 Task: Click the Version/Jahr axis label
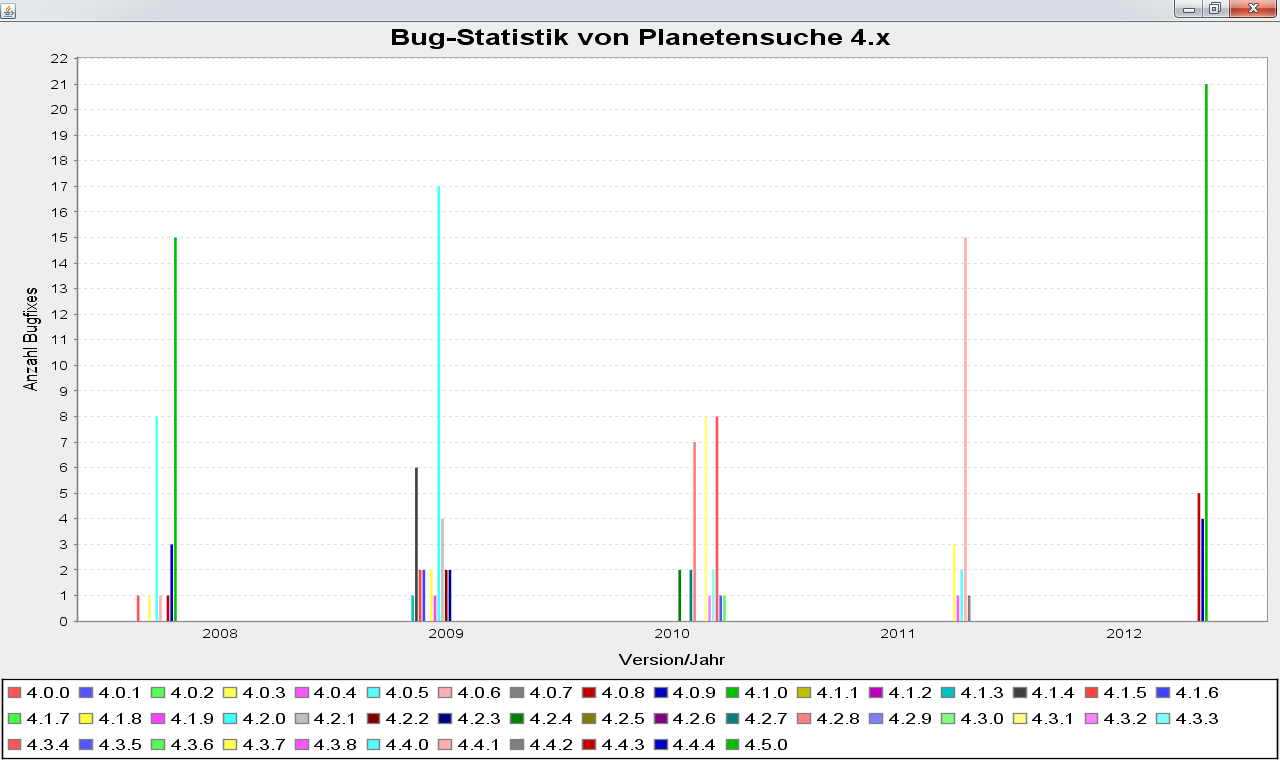tap(671, 659)
